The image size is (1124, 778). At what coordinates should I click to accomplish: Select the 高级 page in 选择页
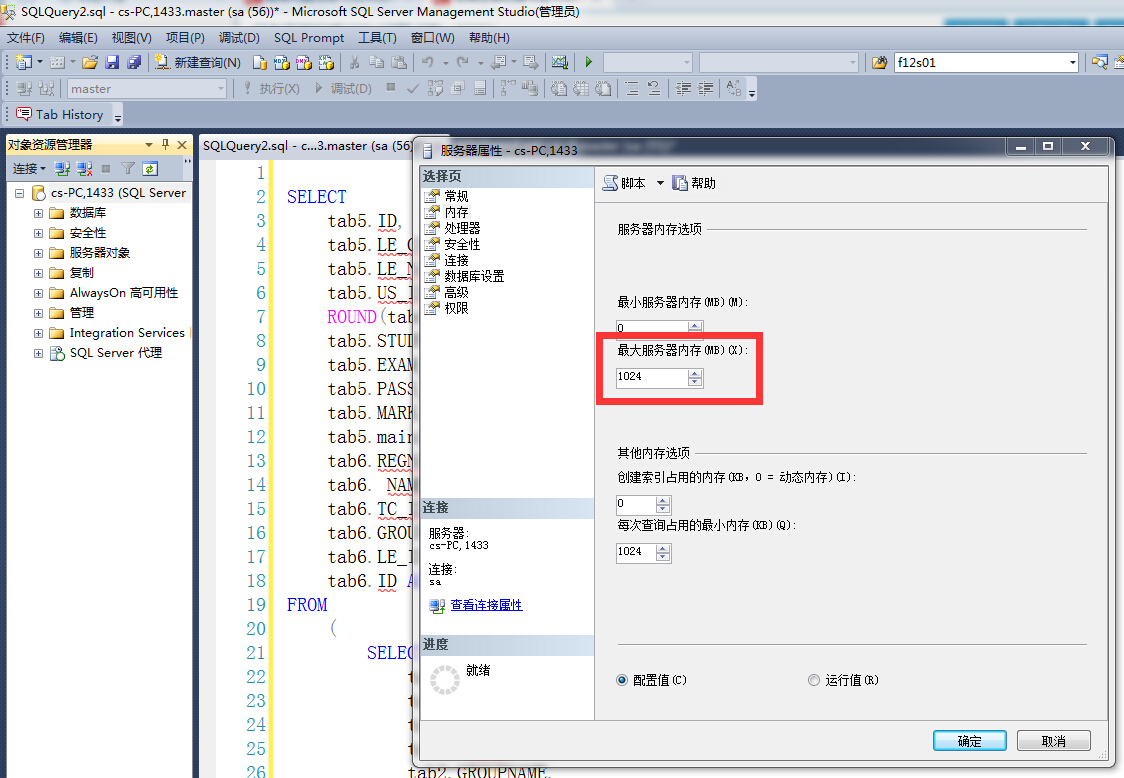click(456, 293)
